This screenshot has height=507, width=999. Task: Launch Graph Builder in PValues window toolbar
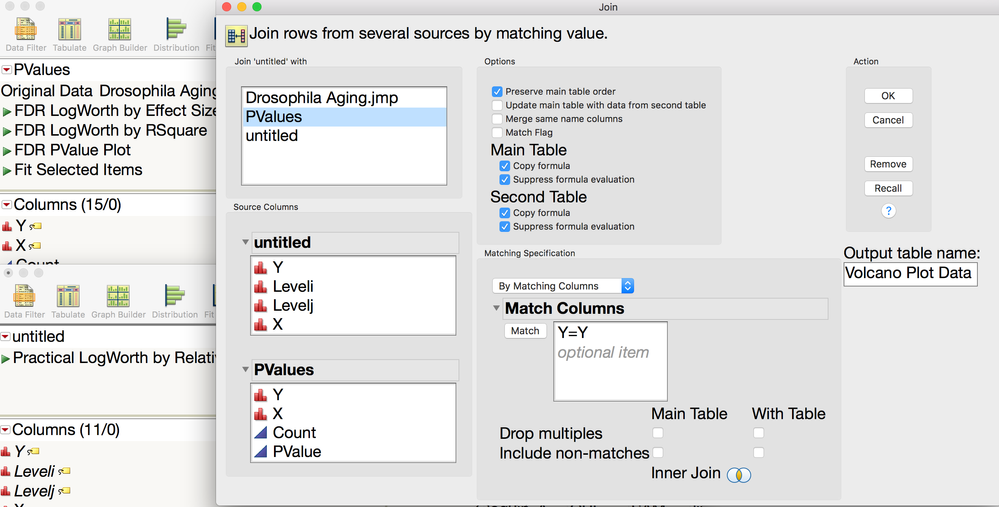coord(120,34)
